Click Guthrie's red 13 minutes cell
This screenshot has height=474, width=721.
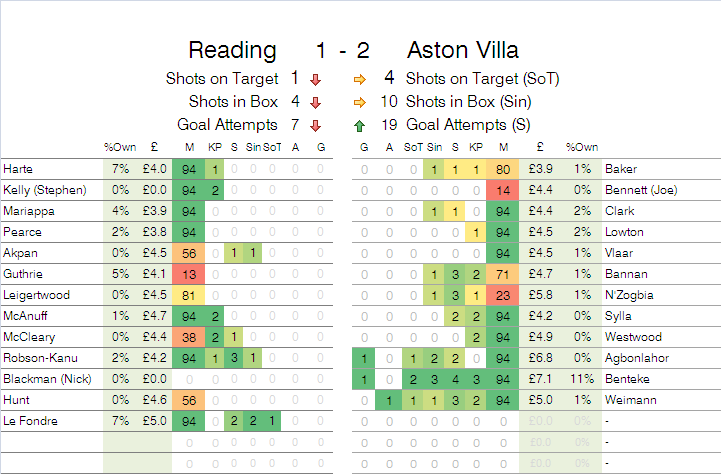pyautogui.click(x=190, y=274)
